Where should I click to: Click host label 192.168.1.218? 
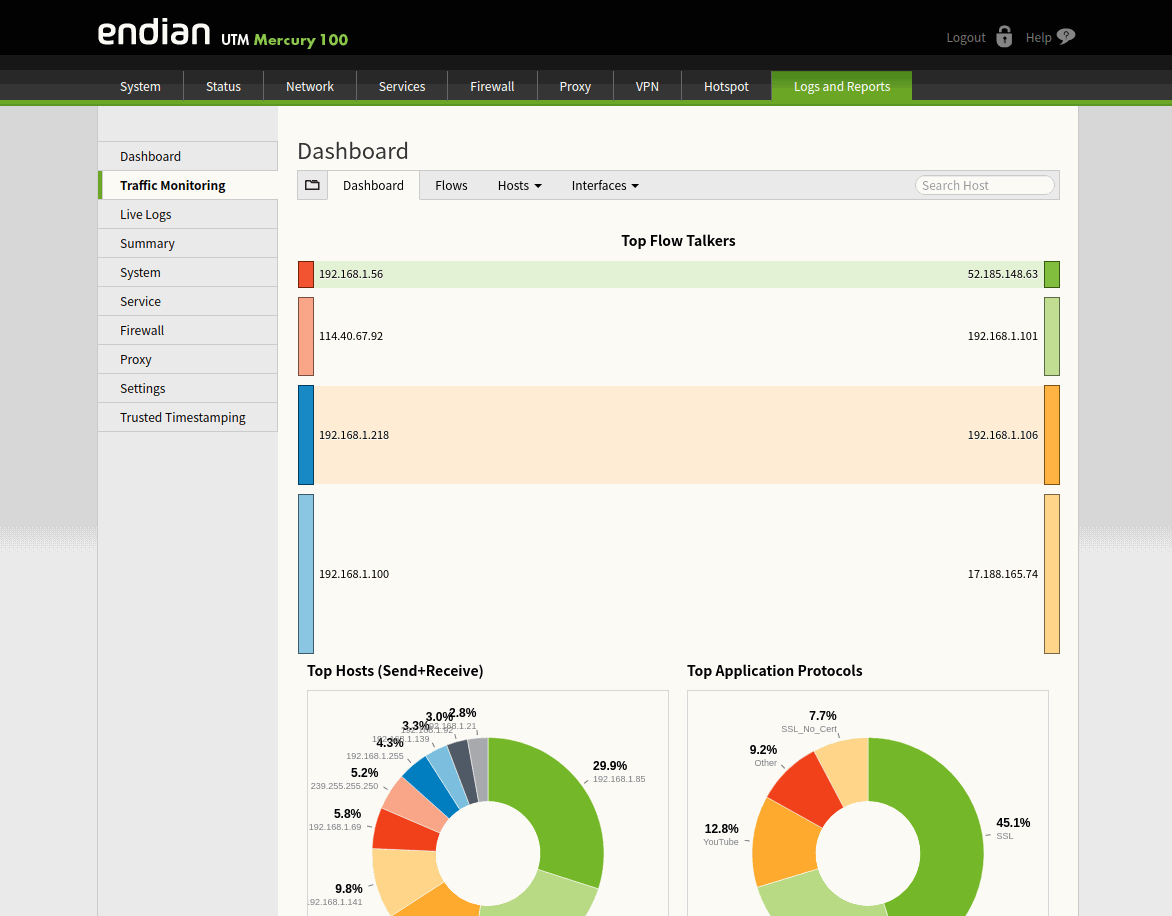tap(354, 435)
